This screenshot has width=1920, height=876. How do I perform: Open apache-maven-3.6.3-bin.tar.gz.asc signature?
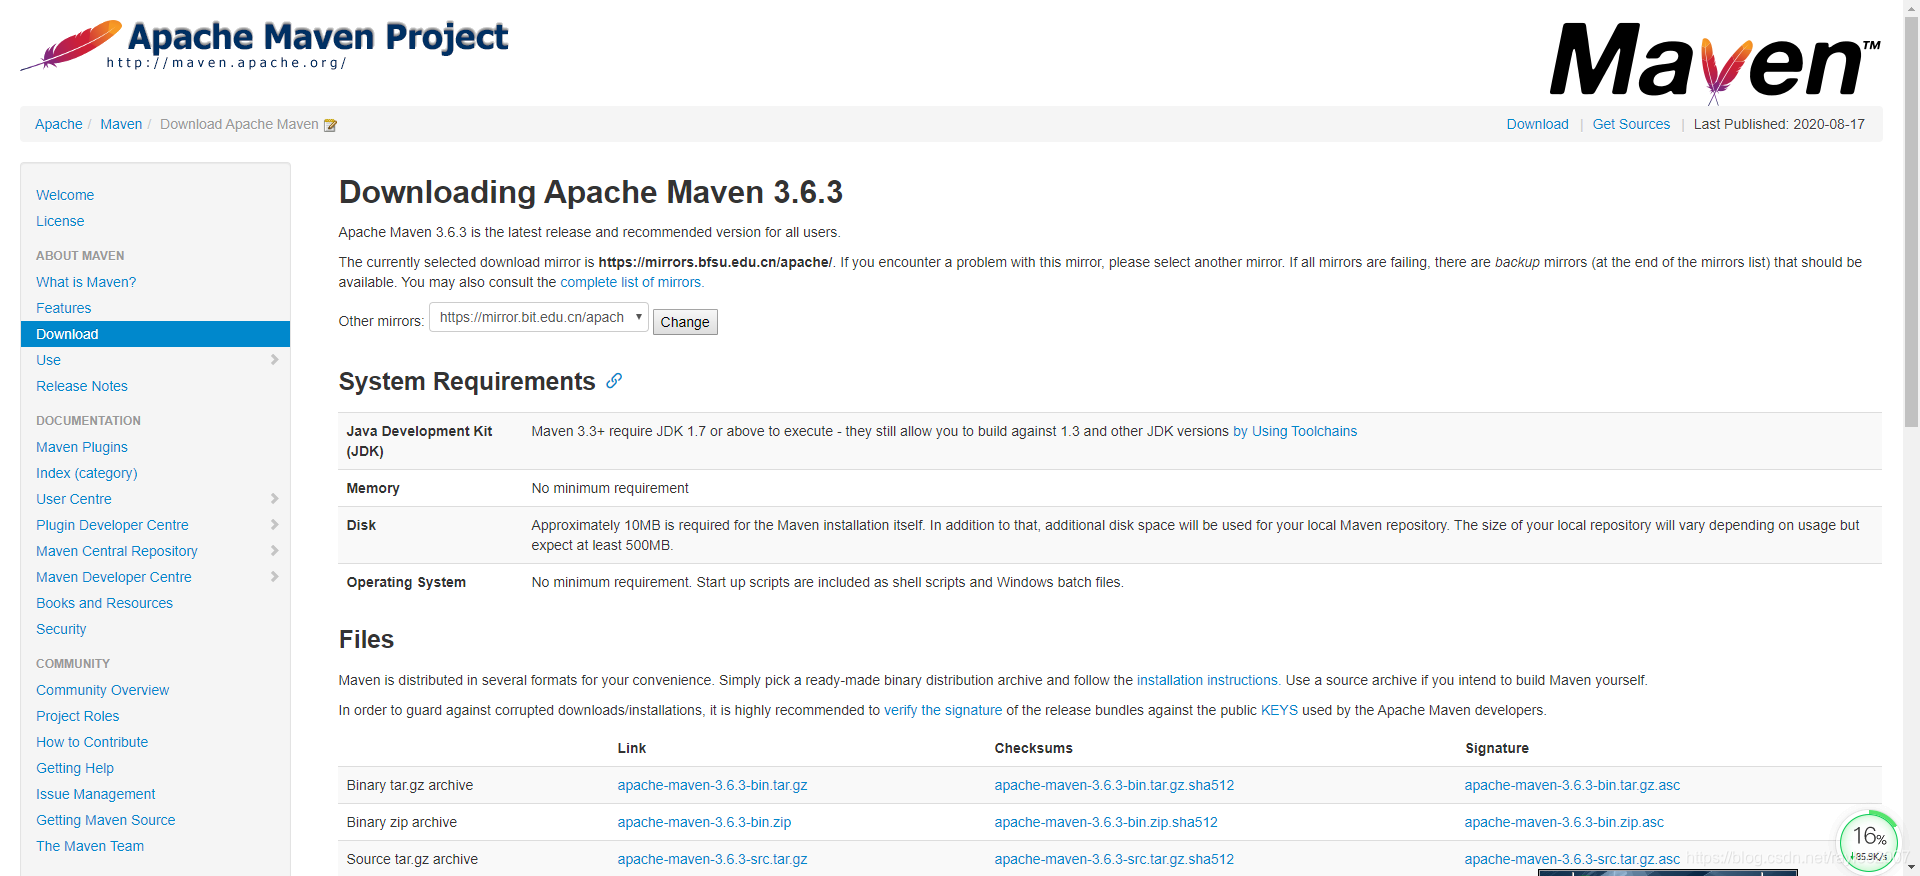[1572, 785]
